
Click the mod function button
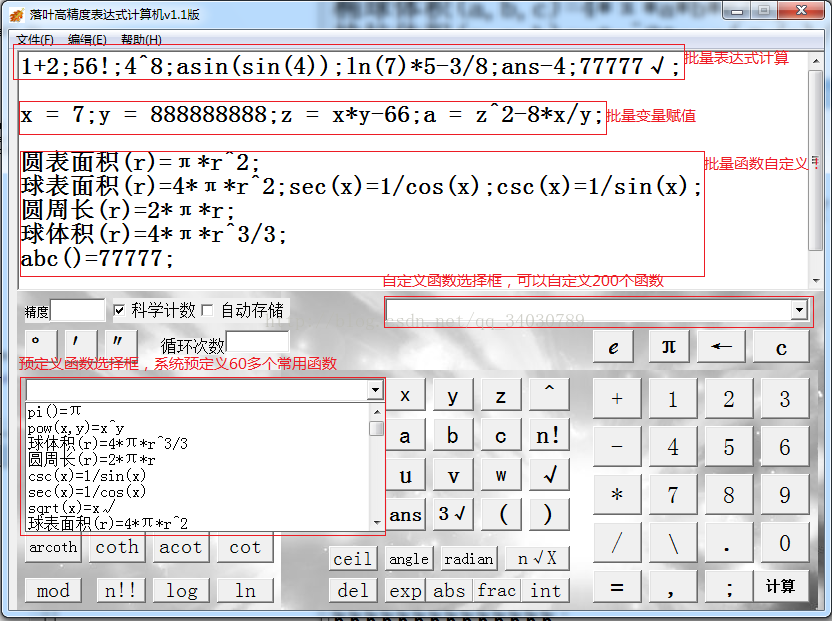tap(53, 590)
